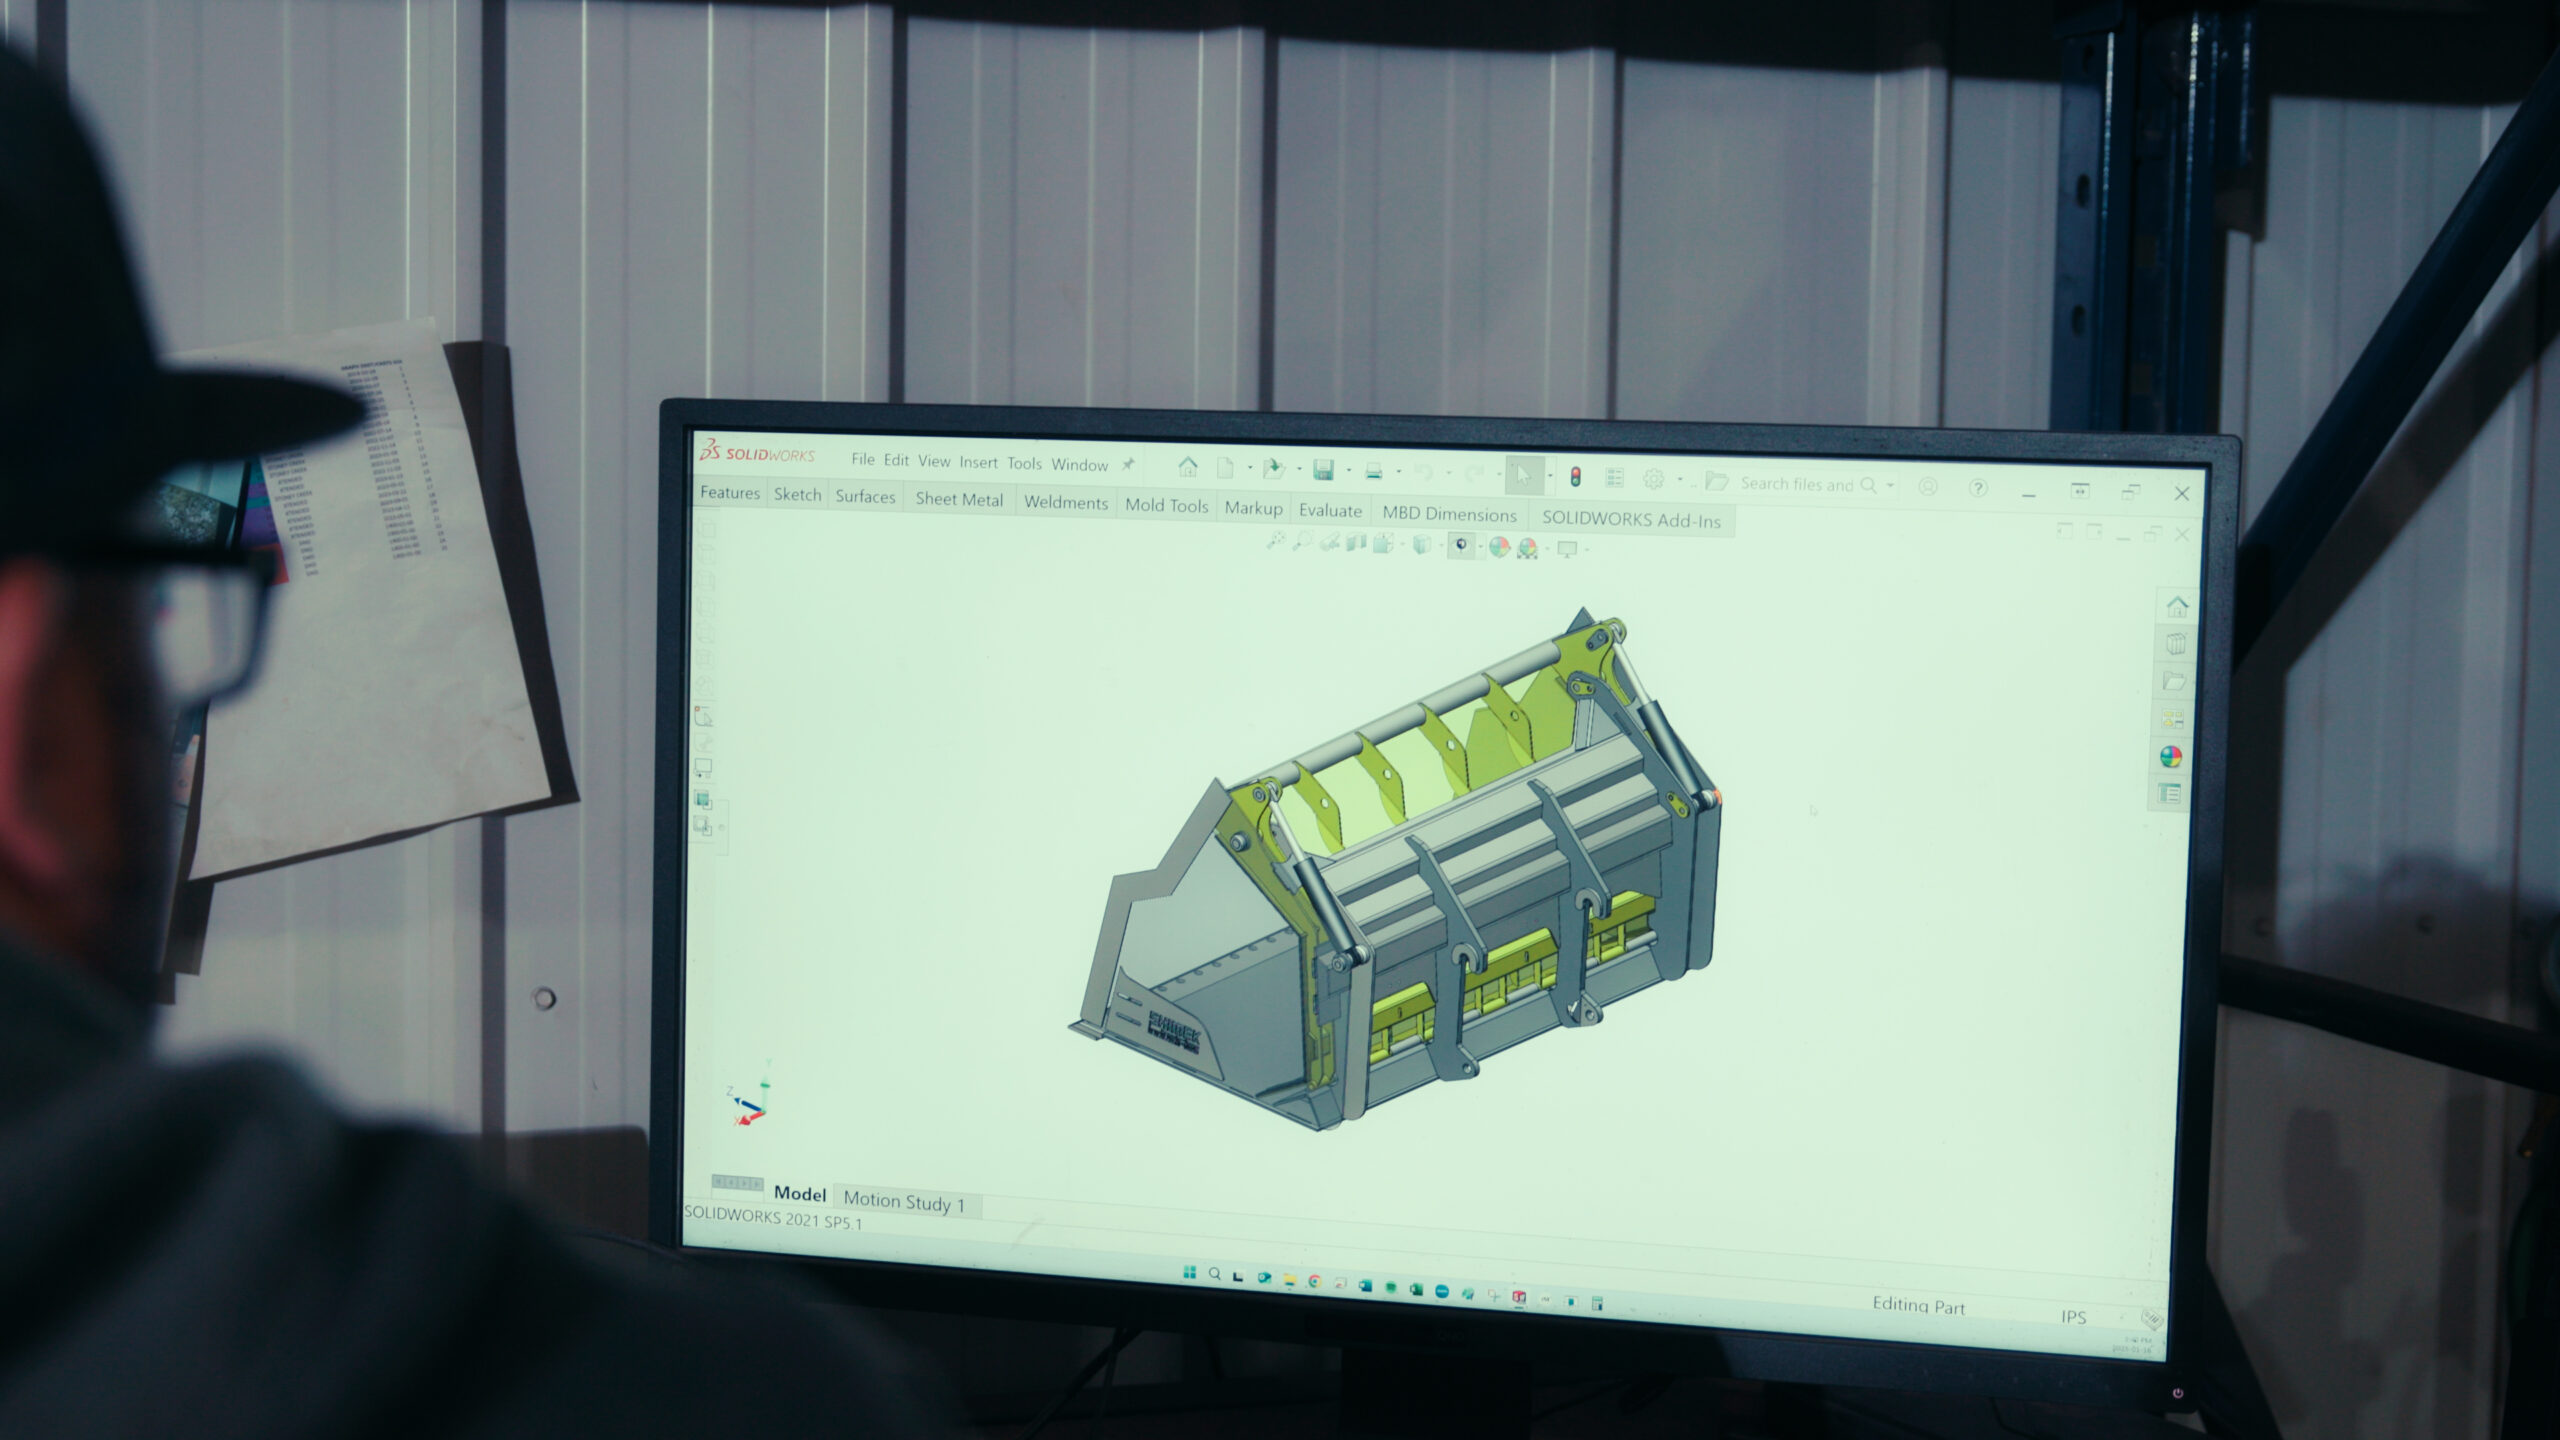Switch to the Features tab
2560x1440 pixels.
730,492
